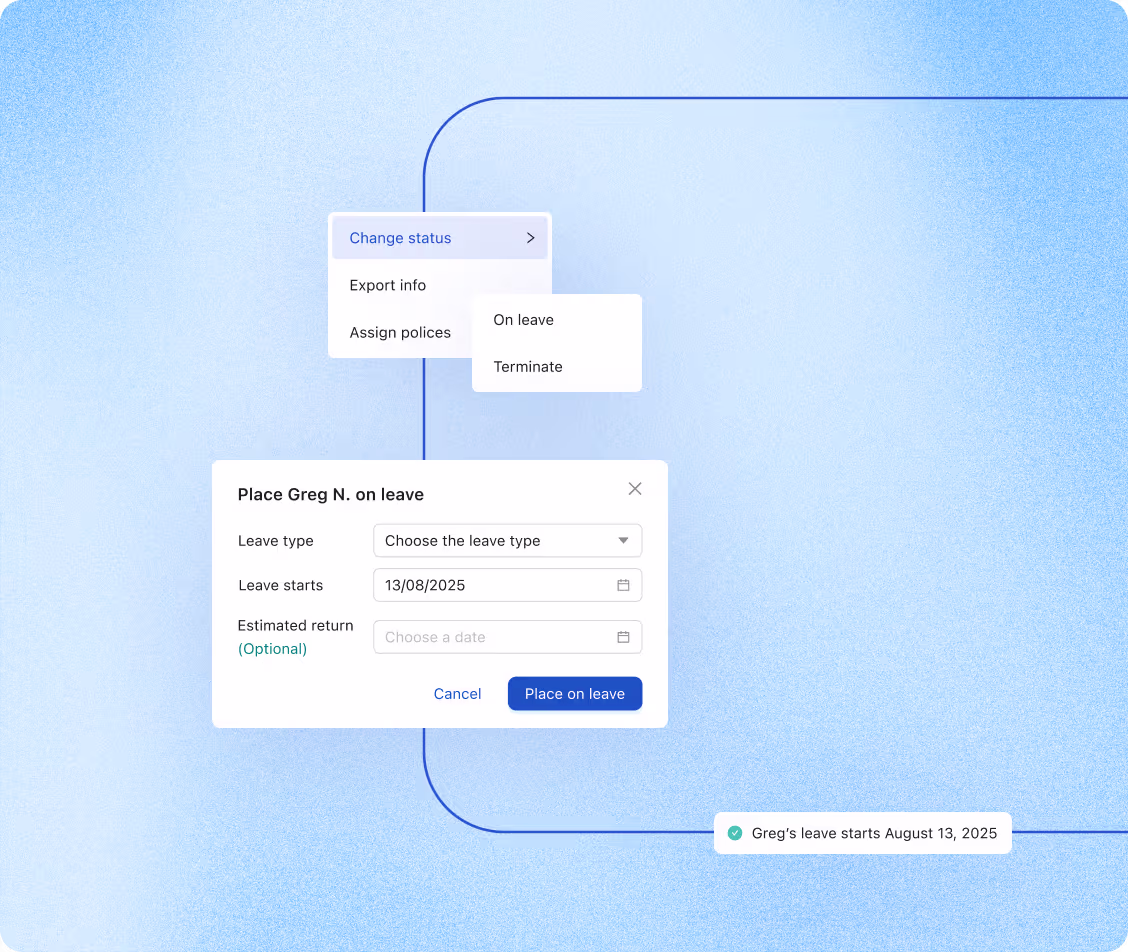Click the Place Greg N. on leave title
This screenshot has height=952, width=1128.
[330, 495]
